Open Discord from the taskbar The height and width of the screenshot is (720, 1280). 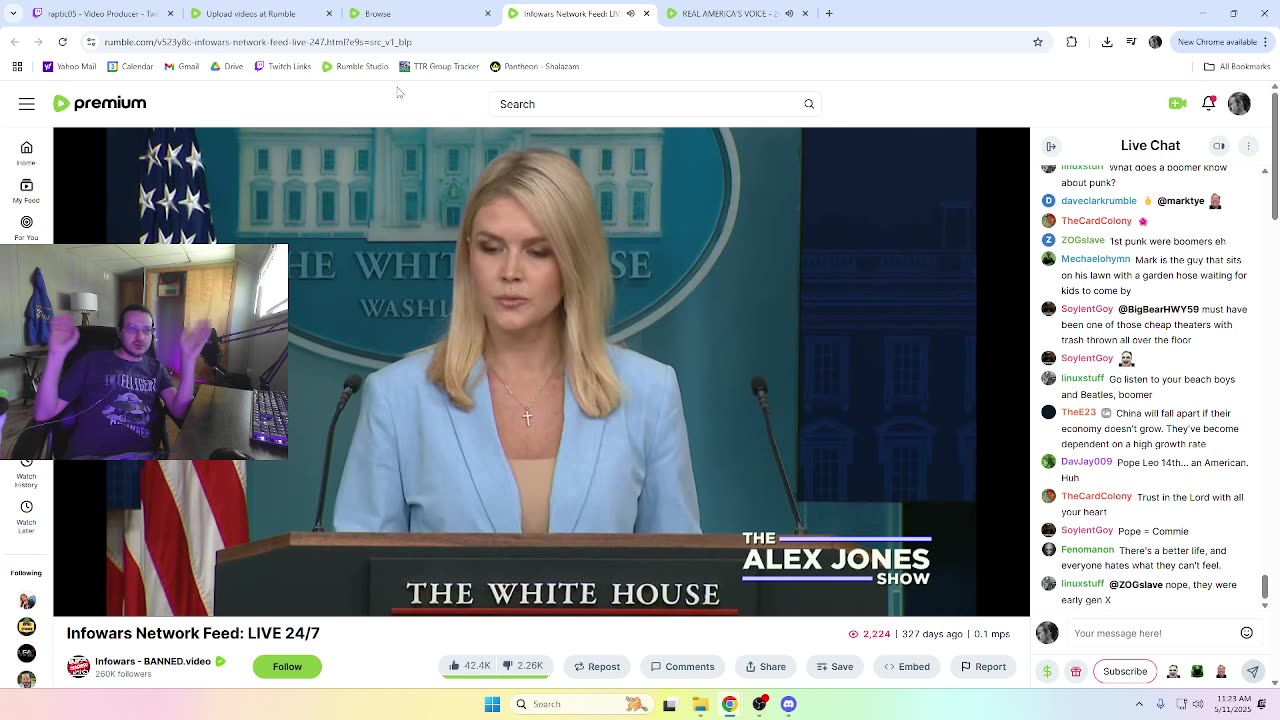(789, 704)
